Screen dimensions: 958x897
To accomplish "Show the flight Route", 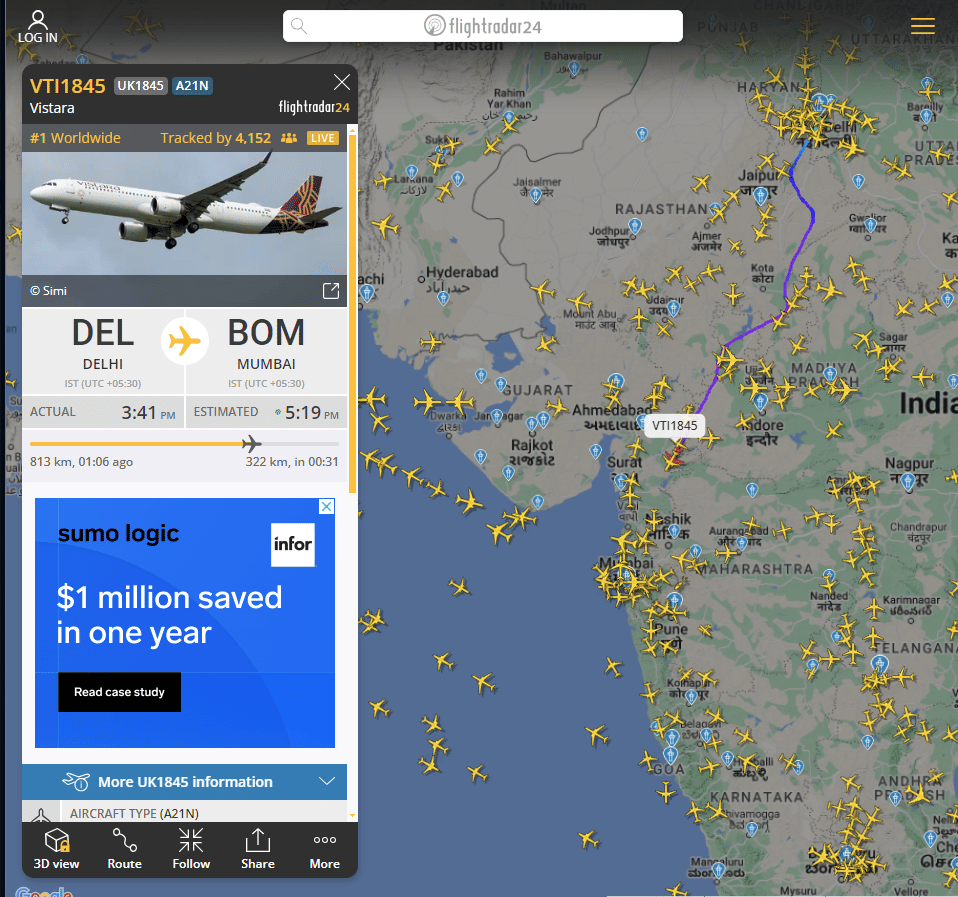I will (125, 849).
